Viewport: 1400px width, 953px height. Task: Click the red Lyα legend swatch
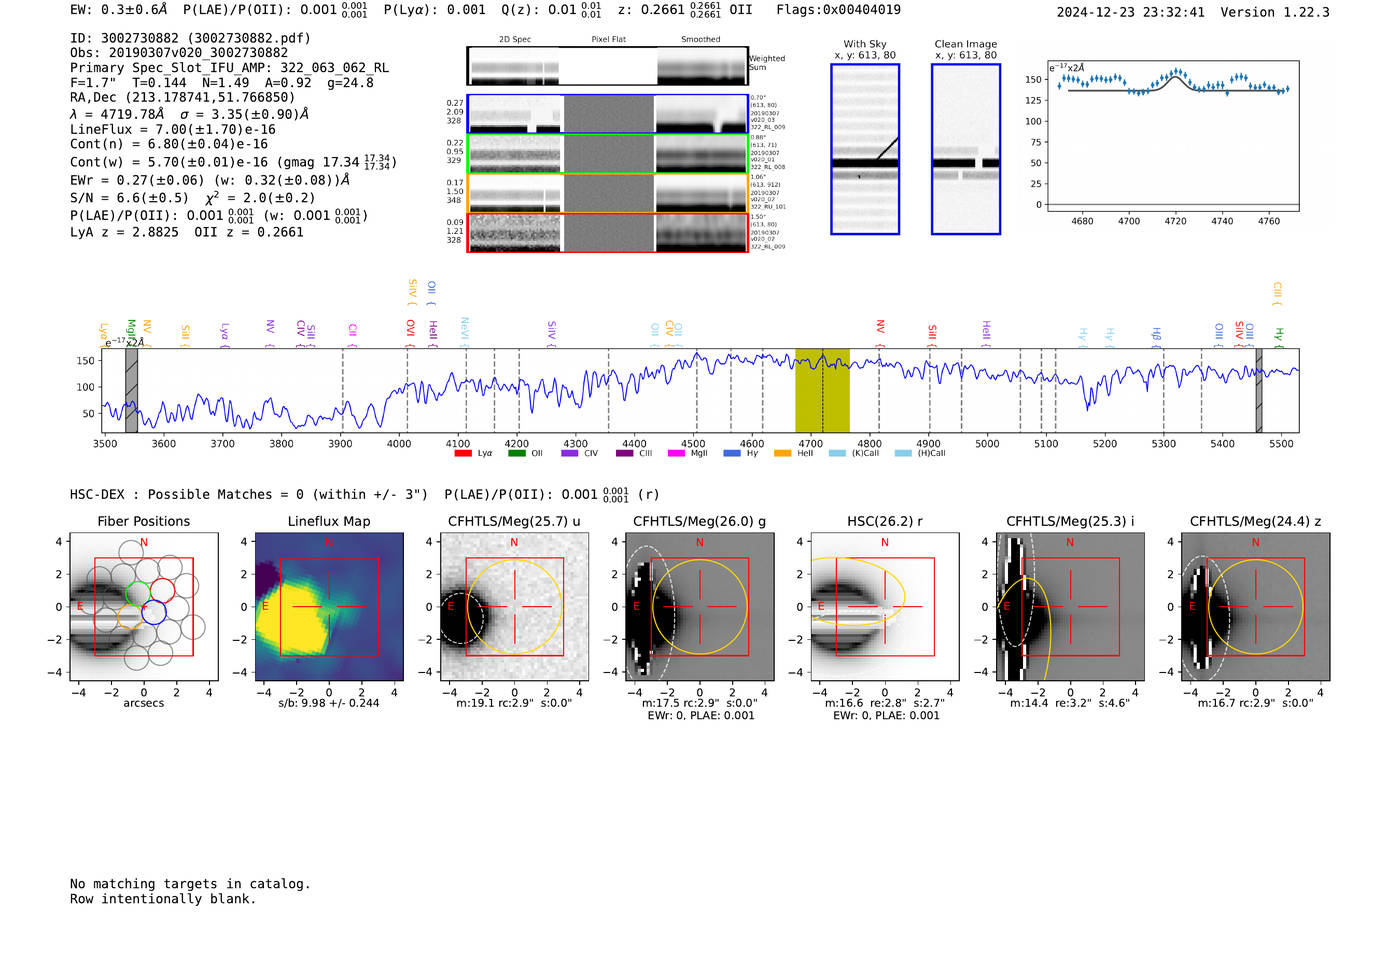point(463,453)
